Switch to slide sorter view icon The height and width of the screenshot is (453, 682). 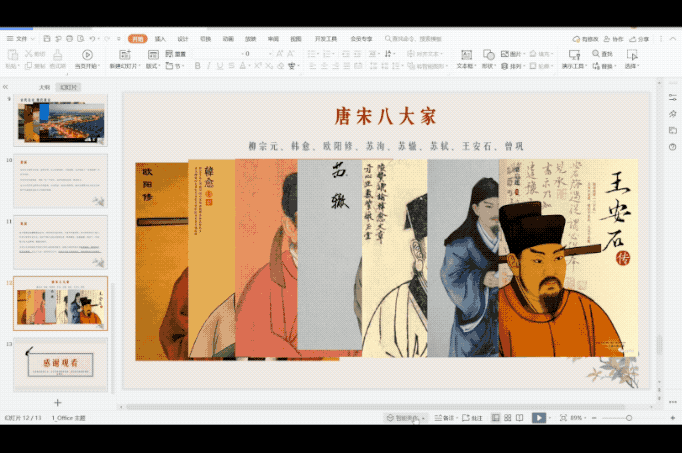(509, 417)
